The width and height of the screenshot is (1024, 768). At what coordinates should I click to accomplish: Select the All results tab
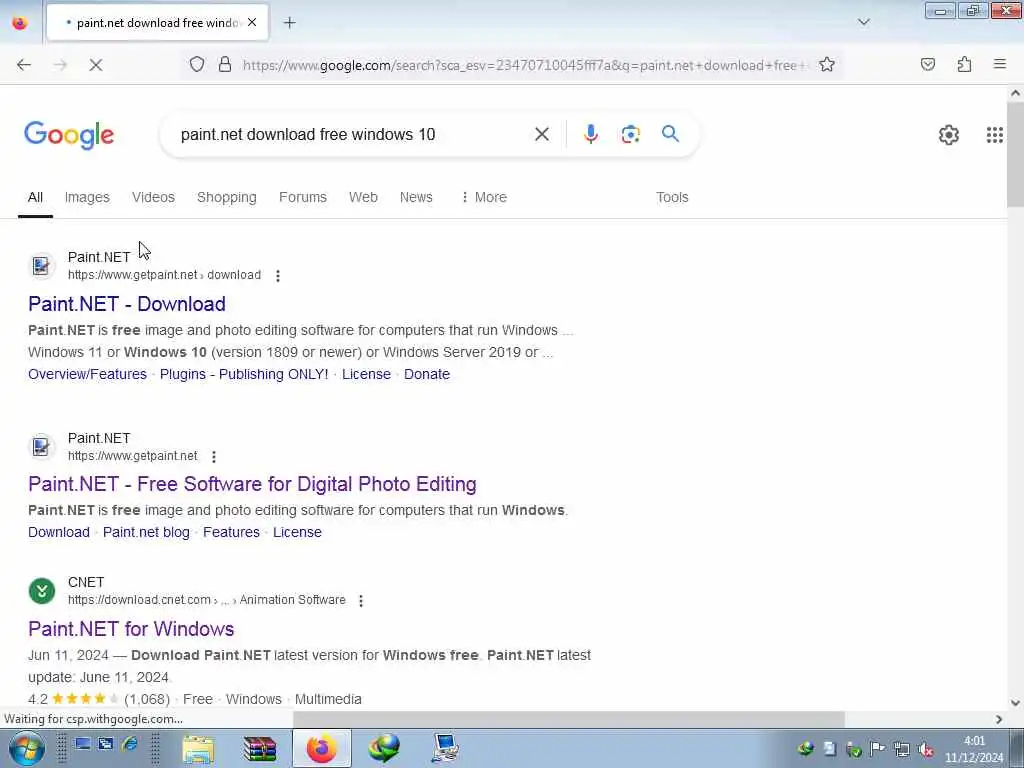35,197
